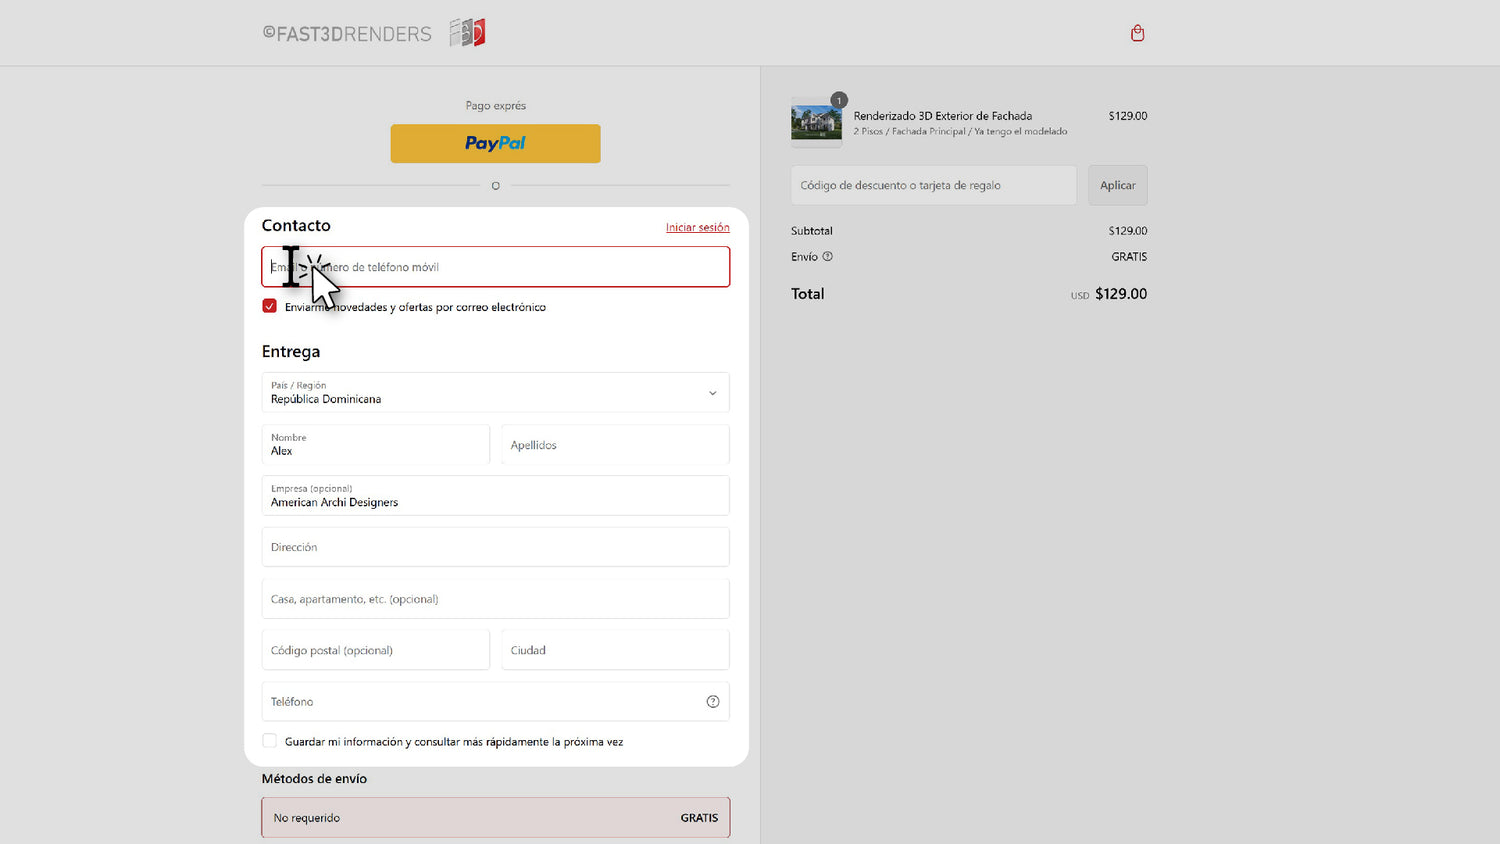1500x844 pixels.
Task: Click the Ciudad input field
Action: (615, 650)
